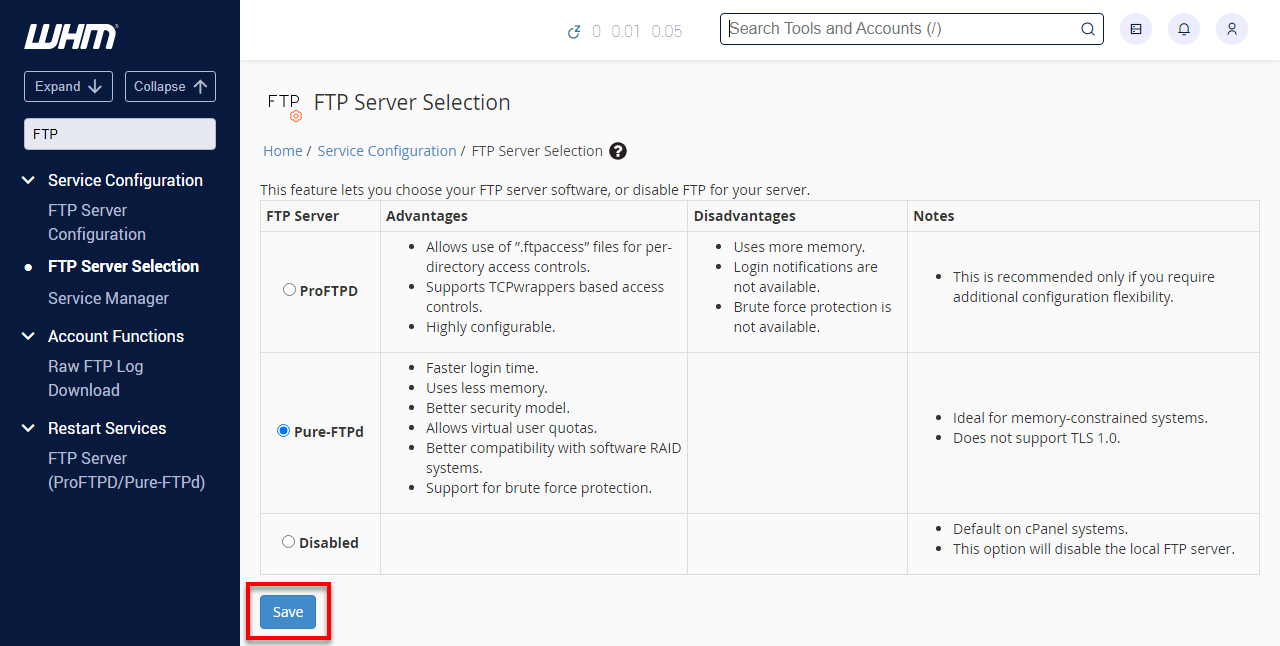1280x646 pixels.
Task: Select the Pure-FTPd radio button
Action: tap(283, 431)
